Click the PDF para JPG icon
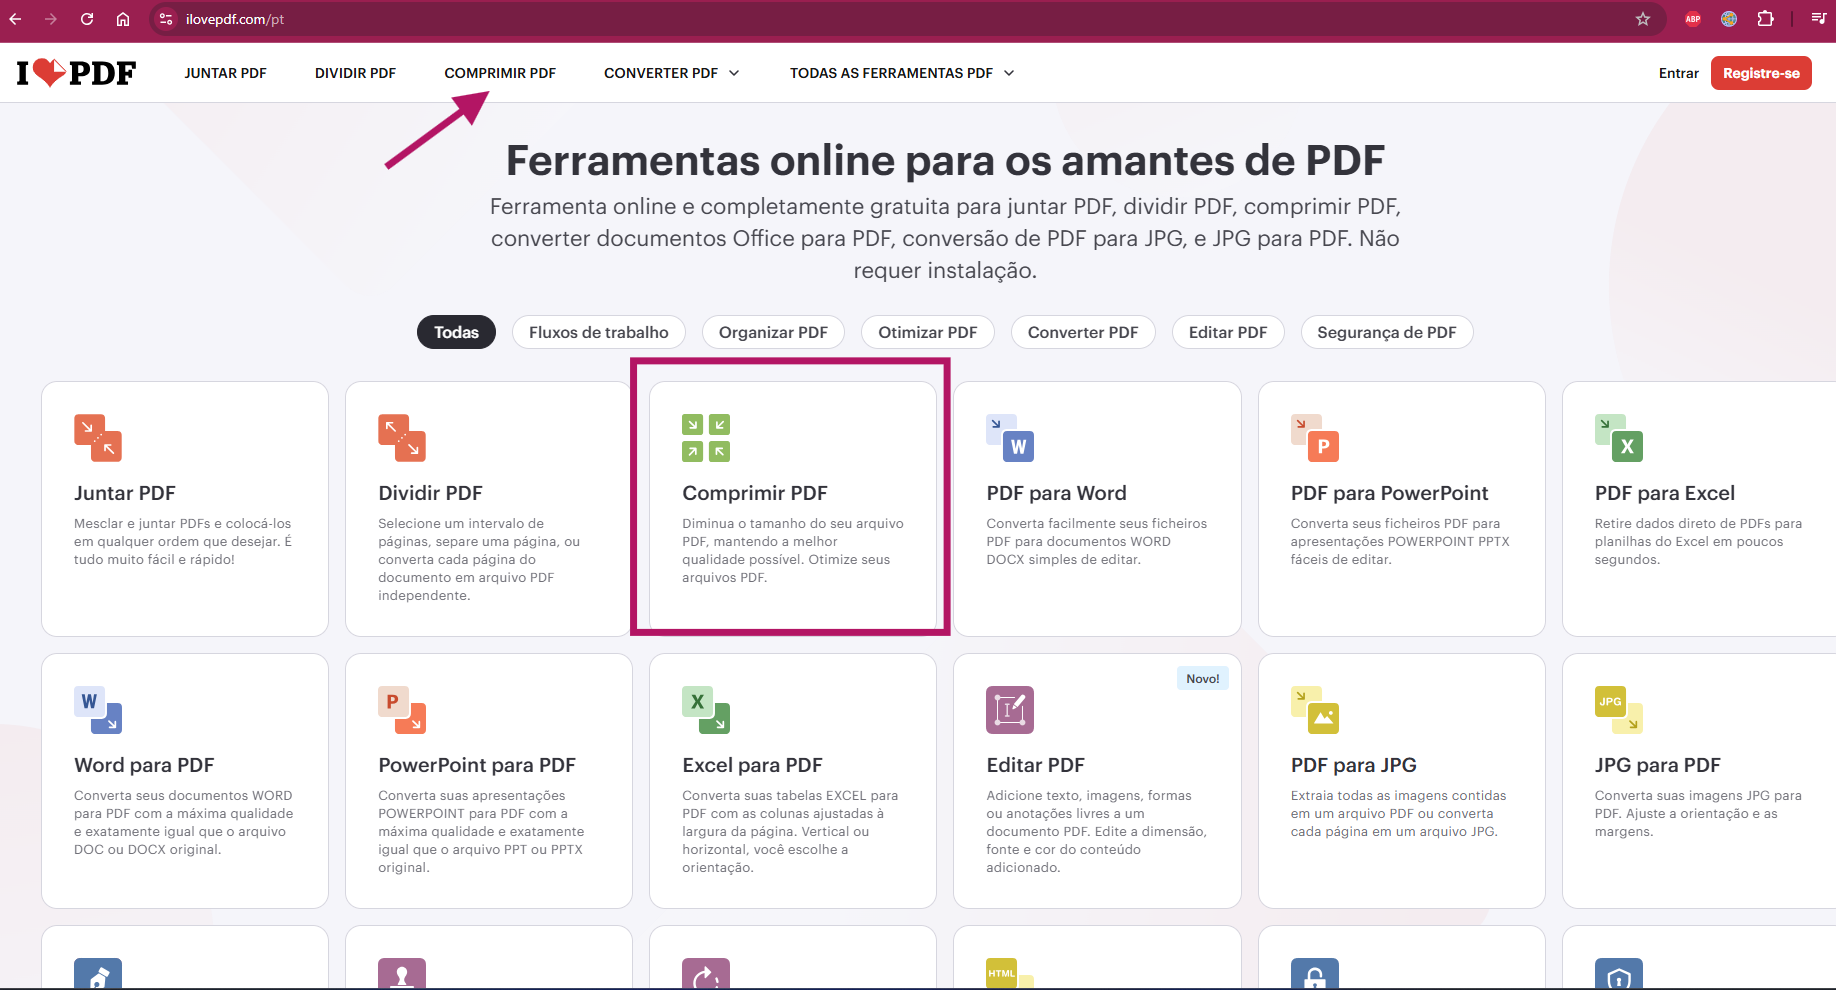Viewport: 1836px width, 990px height. point(1314,710)
